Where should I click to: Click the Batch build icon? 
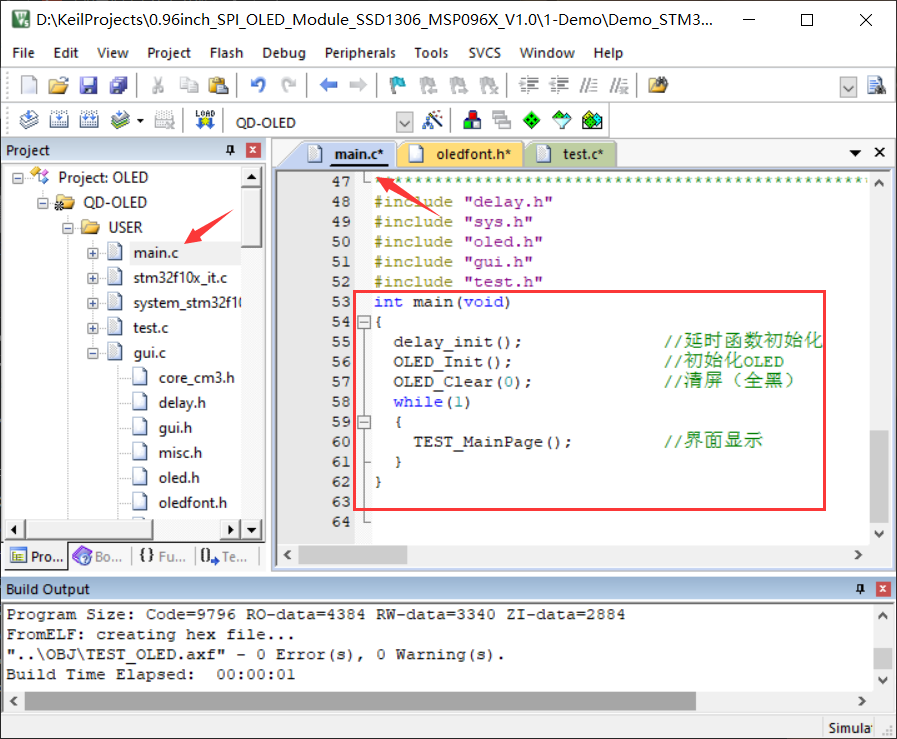(x=121, y=120)
